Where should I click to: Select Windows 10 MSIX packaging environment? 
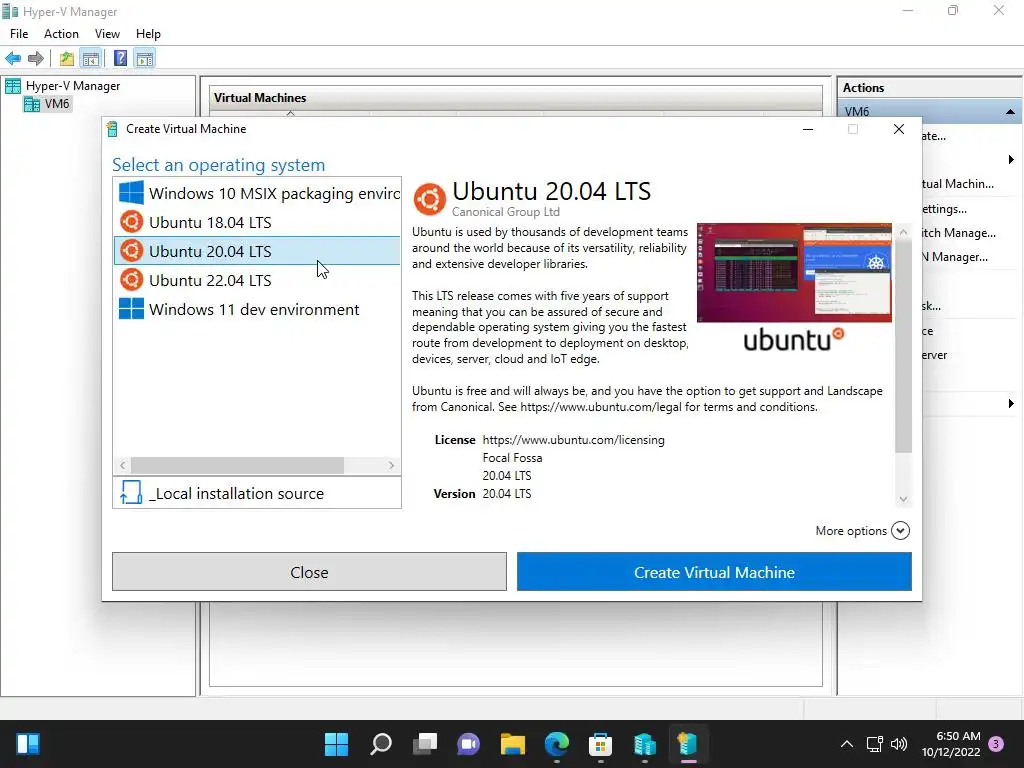(x=257, y=193)
